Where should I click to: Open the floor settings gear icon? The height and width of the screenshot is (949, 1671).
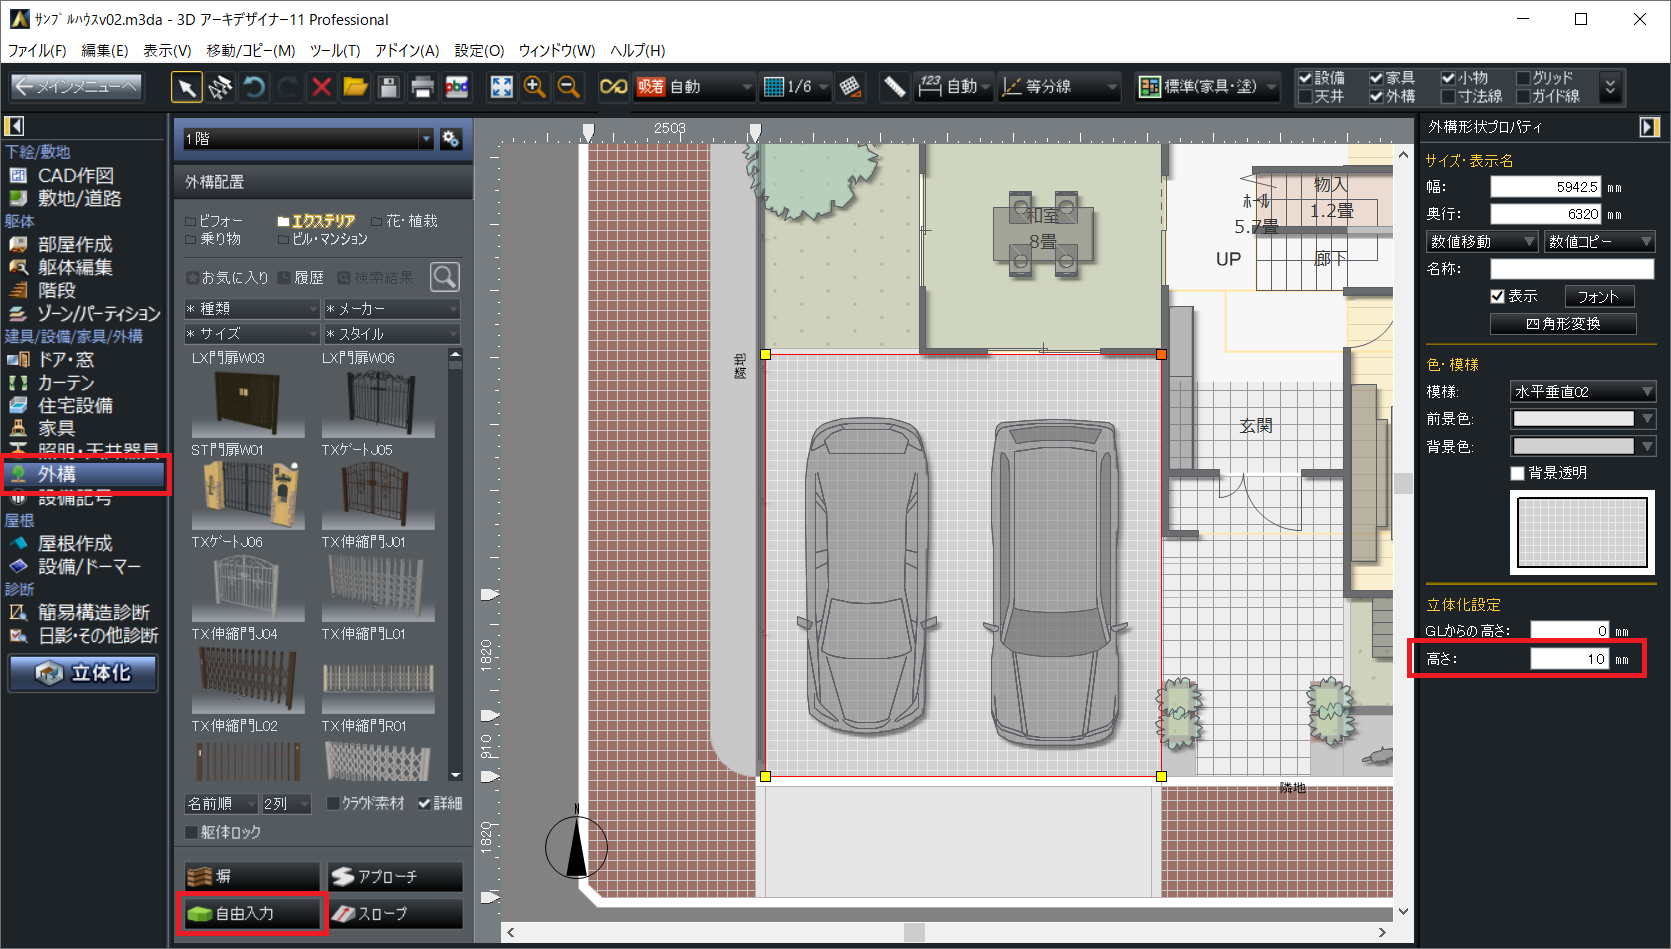coord(451,139)
